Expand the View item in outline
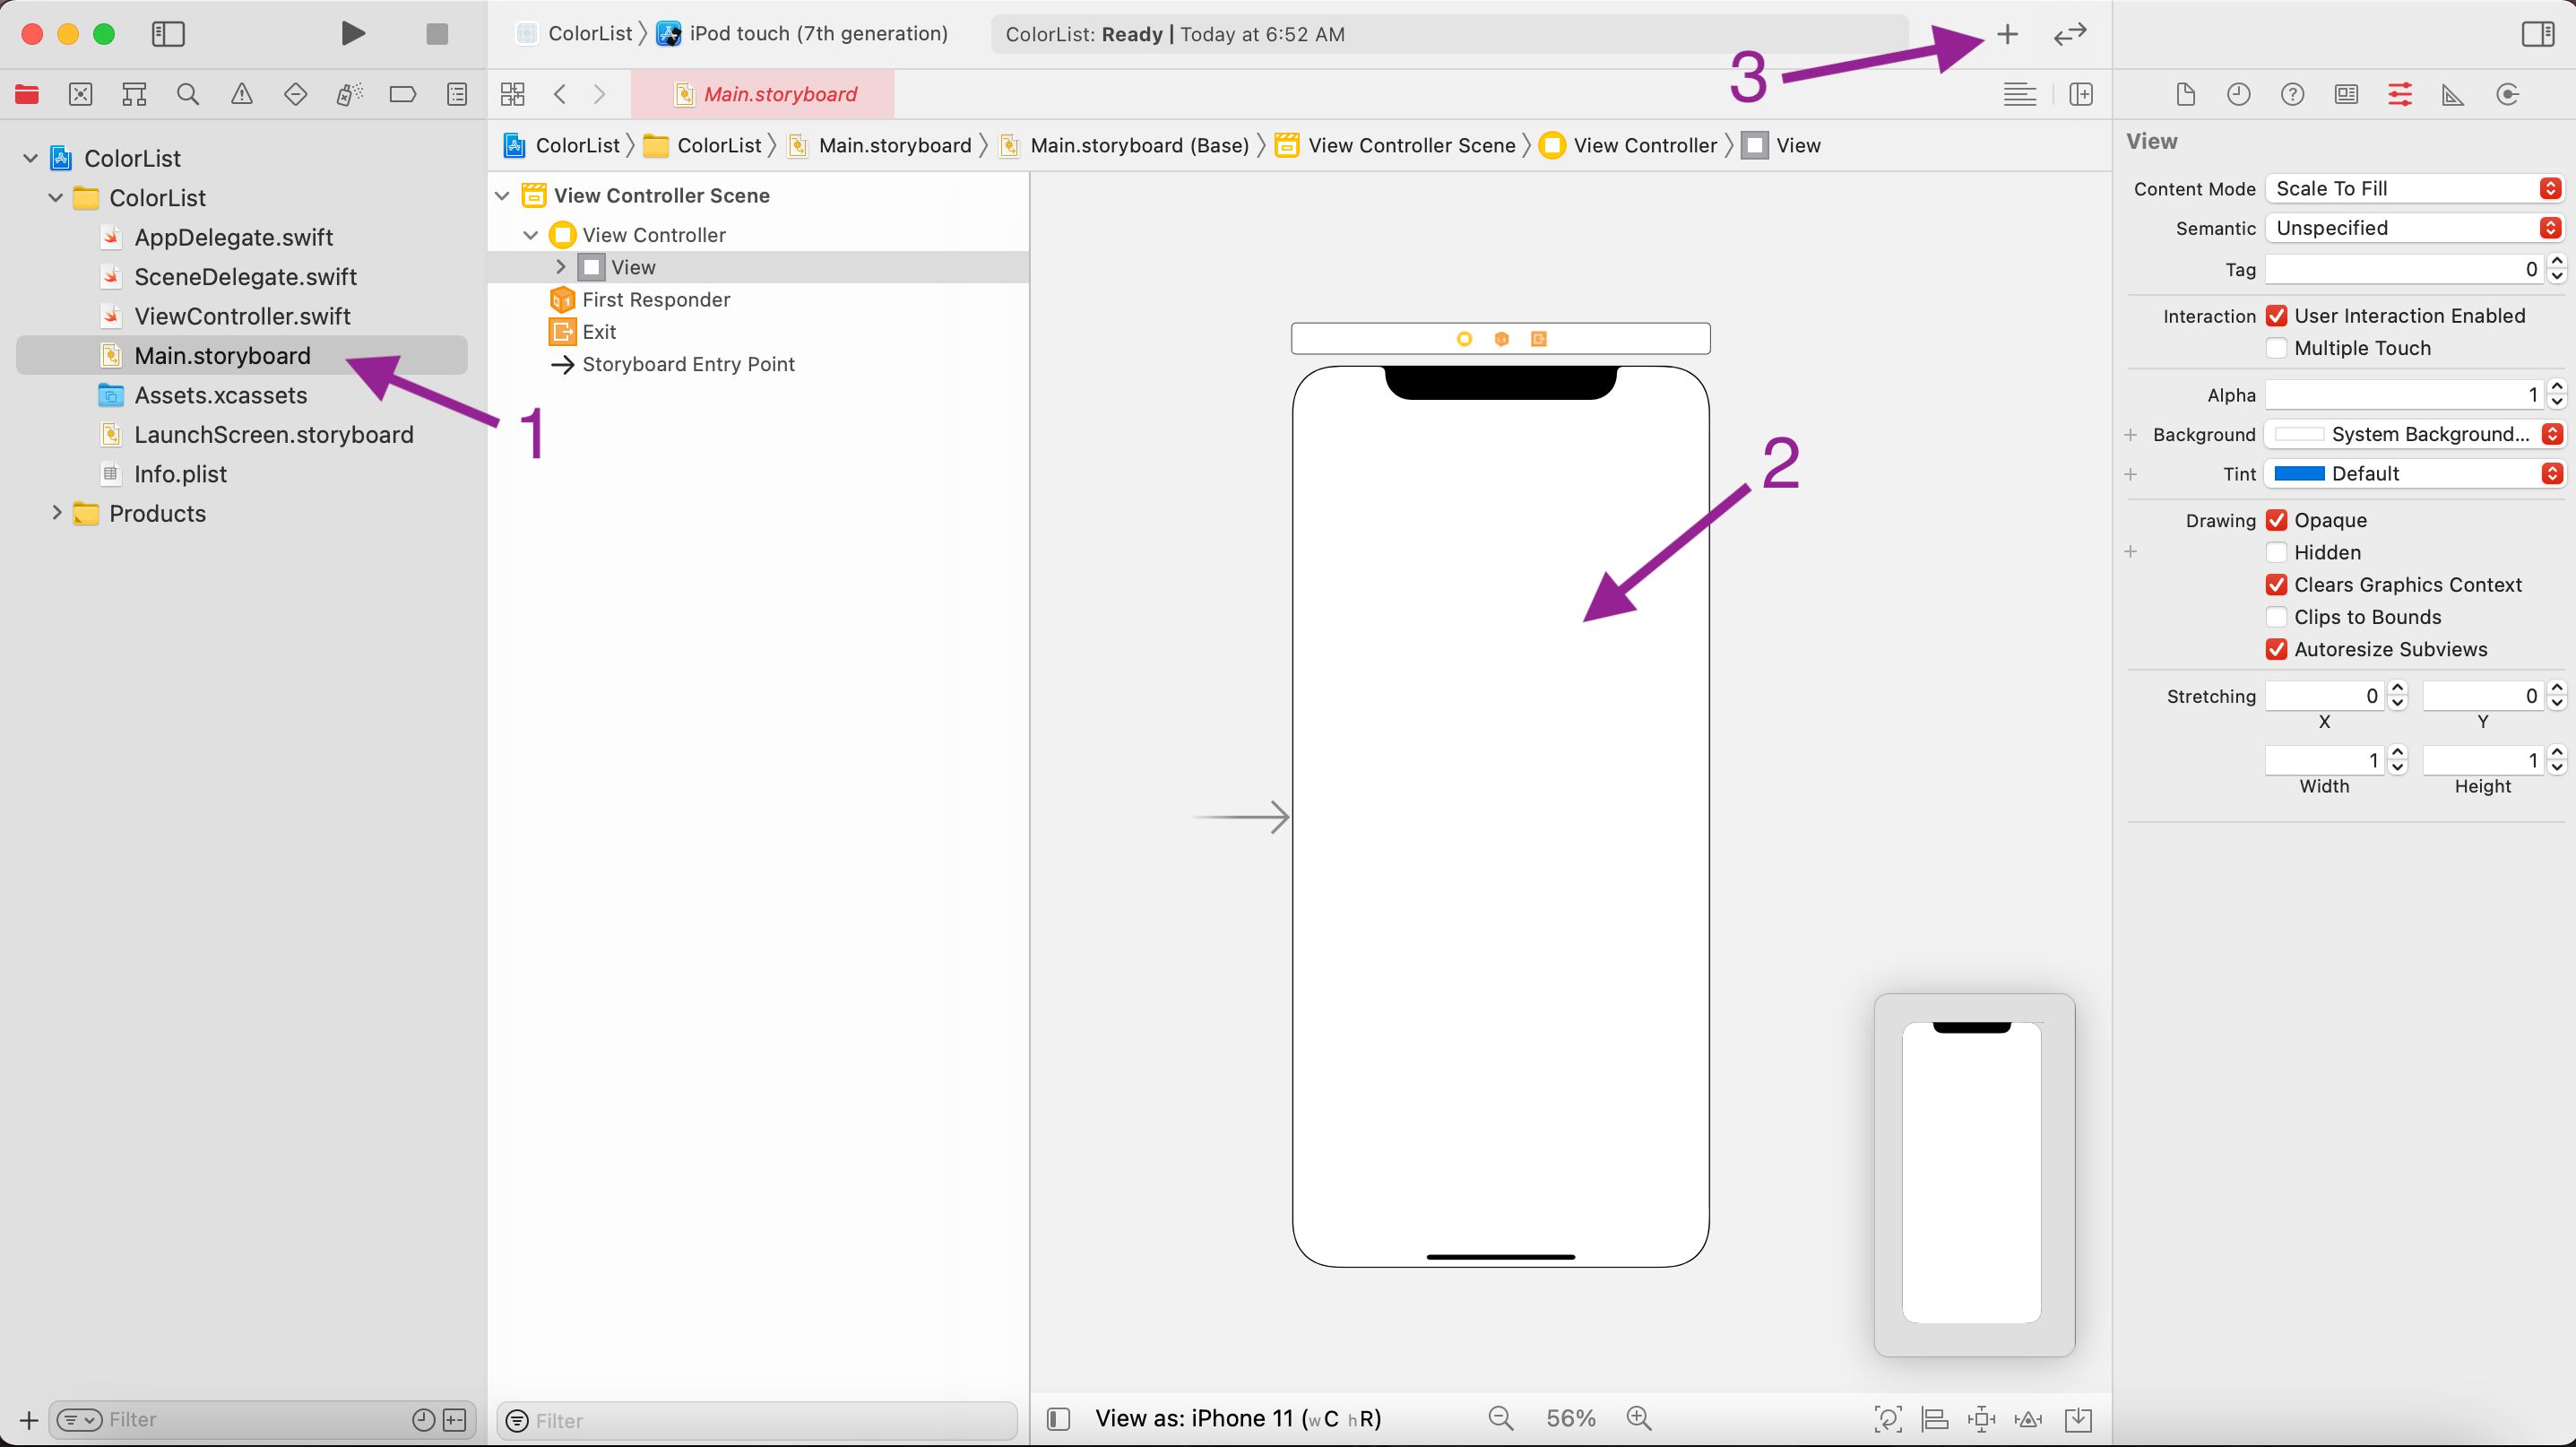 click(x=561, y=267)
